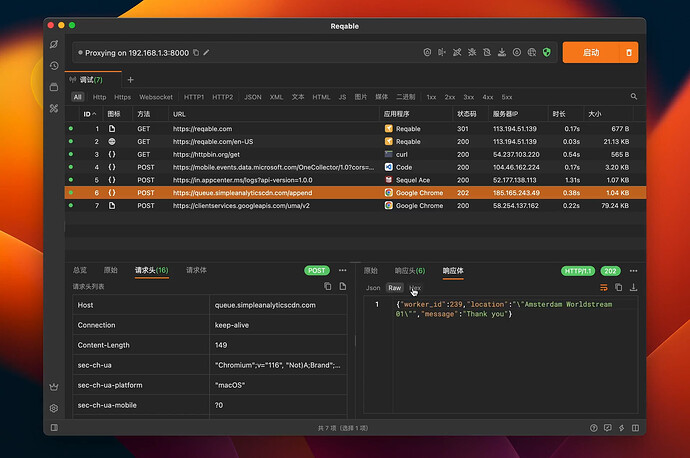Click the crown premium icon in sidebar
Image resolution: width=690 pixels, height=458 pixels.
click(54, 387)
